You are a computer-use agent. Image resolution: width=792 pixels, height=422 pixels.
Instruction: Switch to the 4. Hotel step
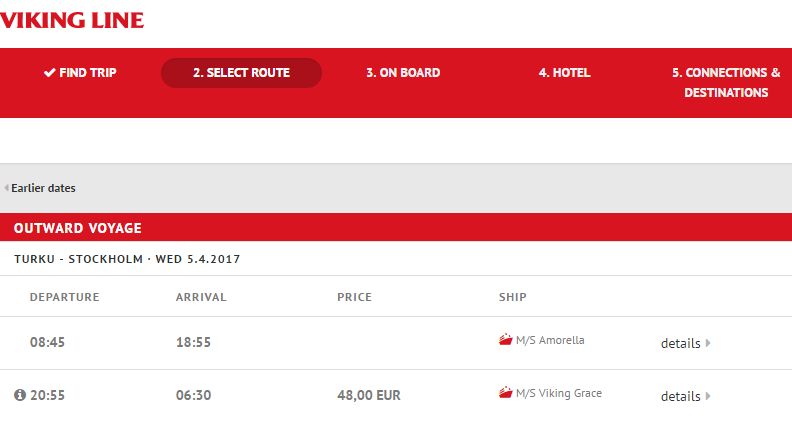tap(564, 73)
